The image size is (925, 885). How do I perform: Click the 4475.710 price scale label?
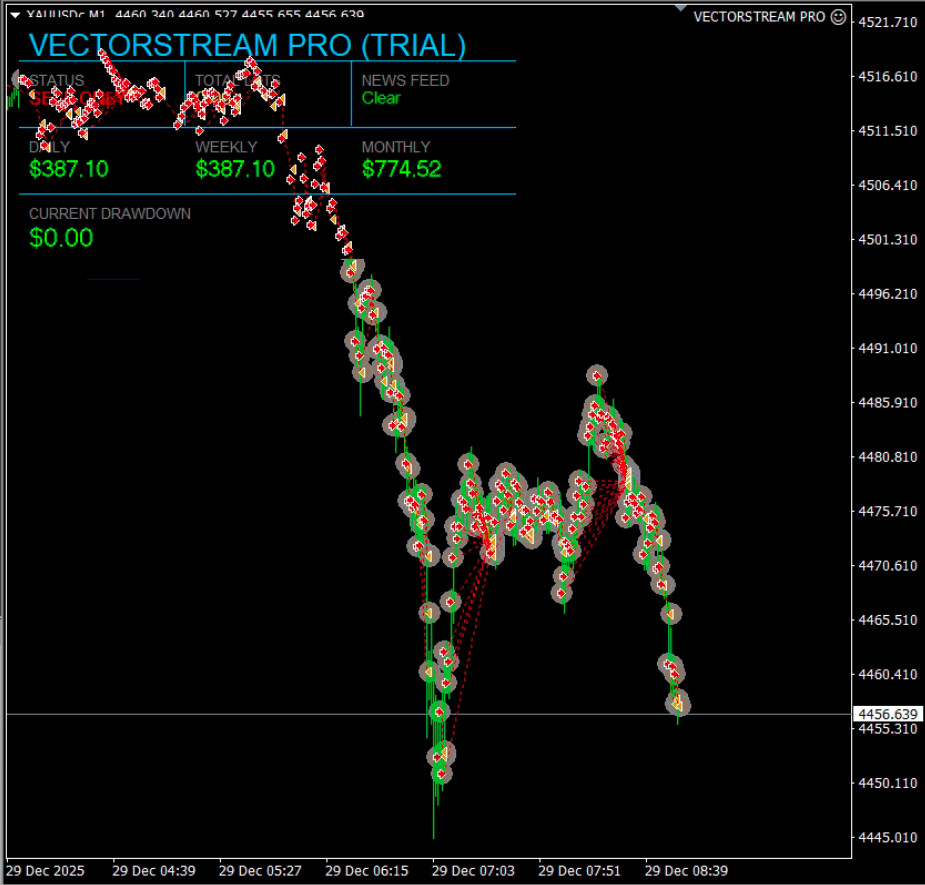tap(888, 511)
